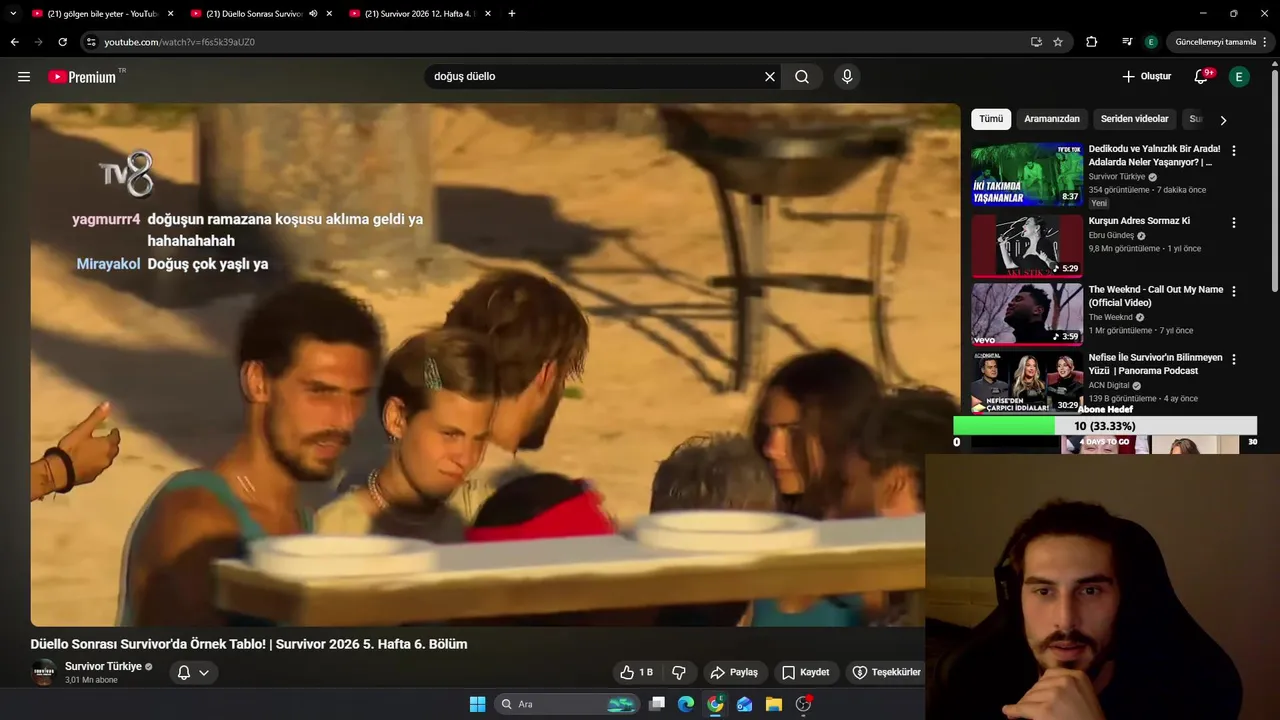
Task: Open Windows Start menu
Action: (478, 704)
